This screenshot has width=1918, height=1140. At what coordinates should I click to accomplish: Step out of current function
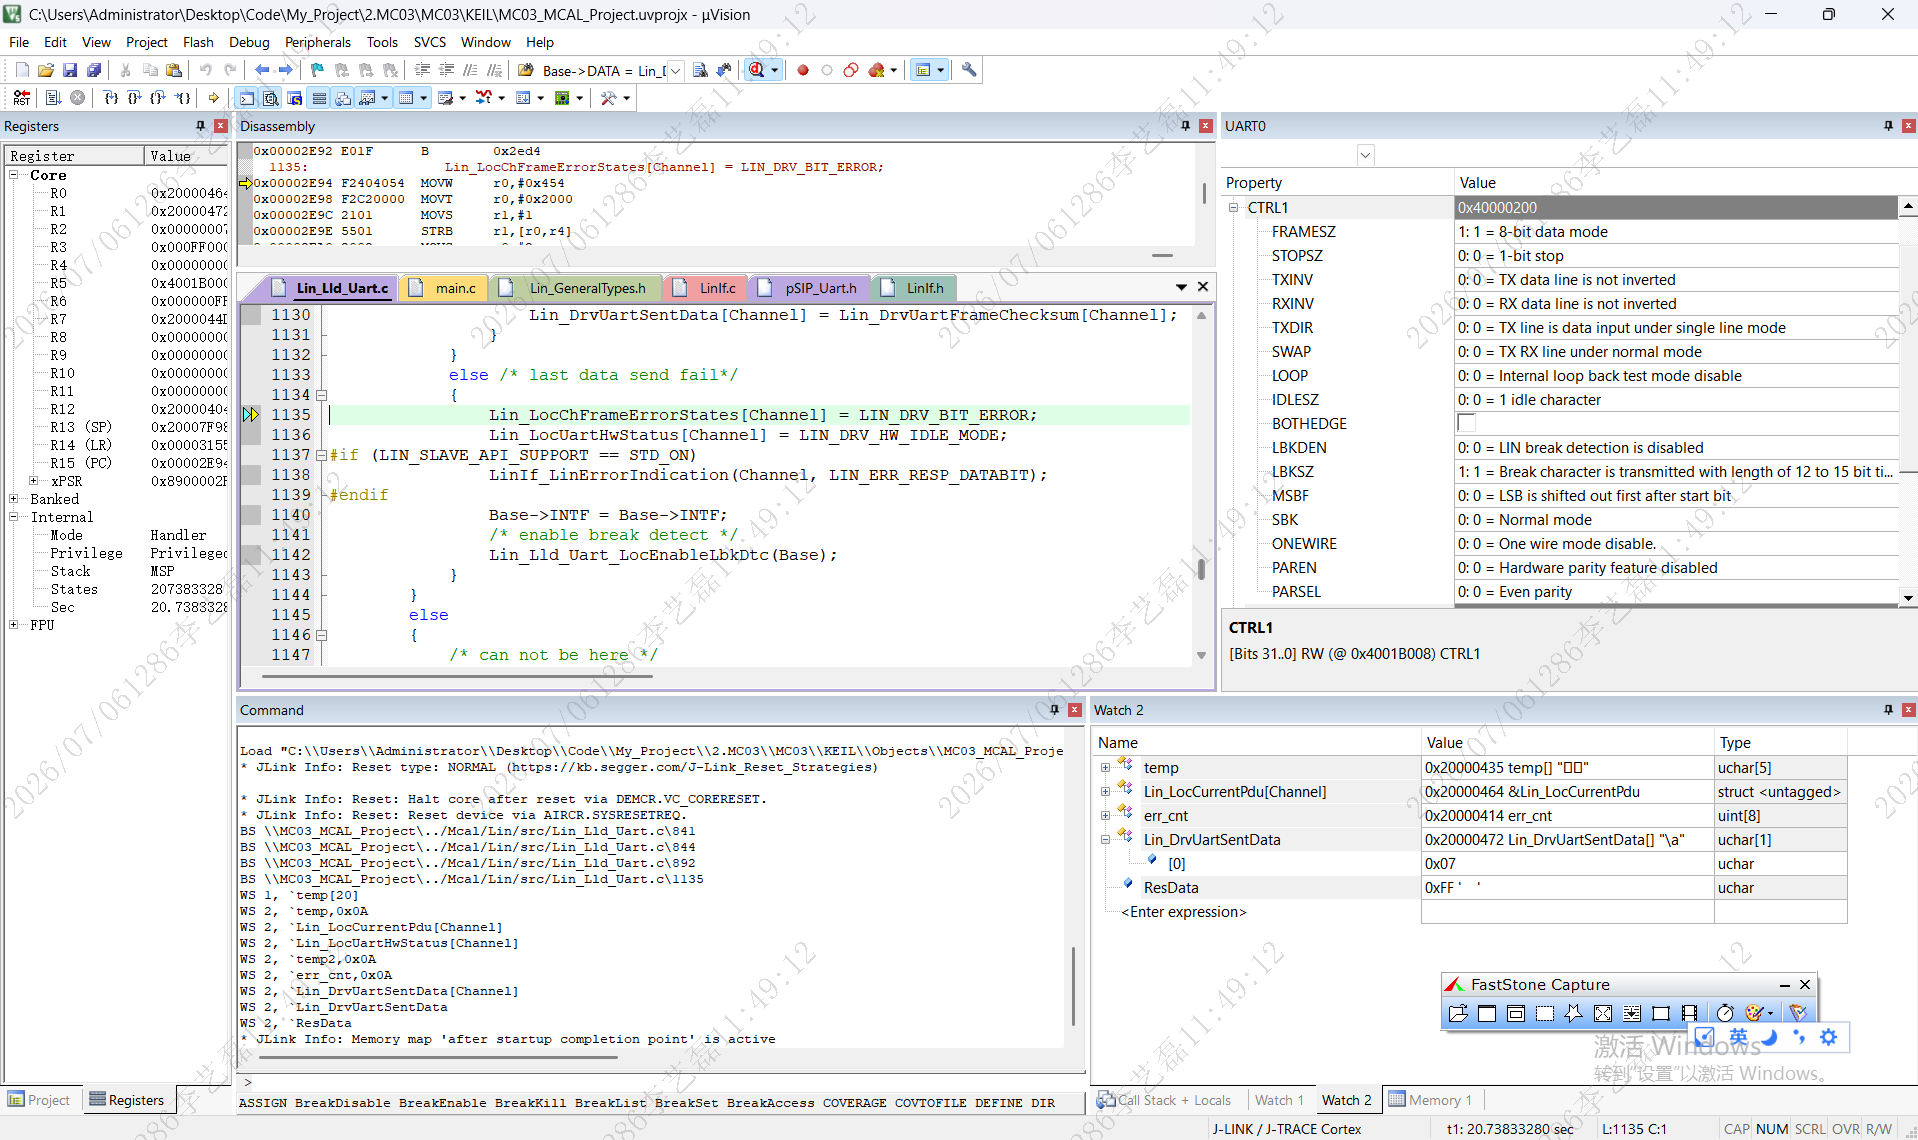tap(159, 98)
